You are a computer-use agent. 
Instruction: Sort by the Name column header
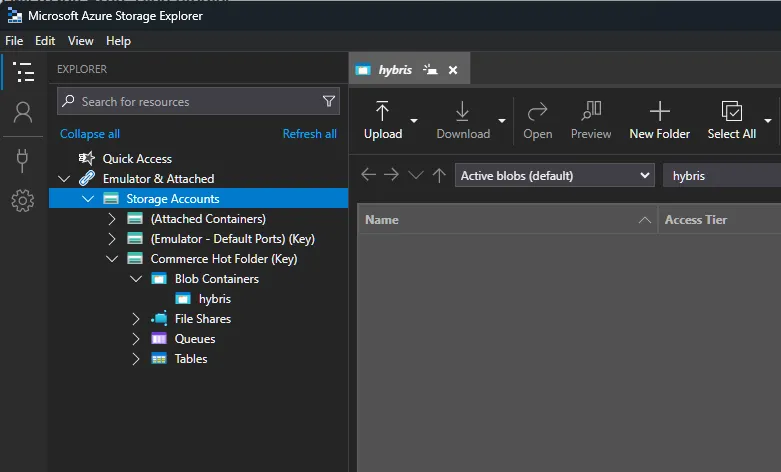click(x=507, y=220)
